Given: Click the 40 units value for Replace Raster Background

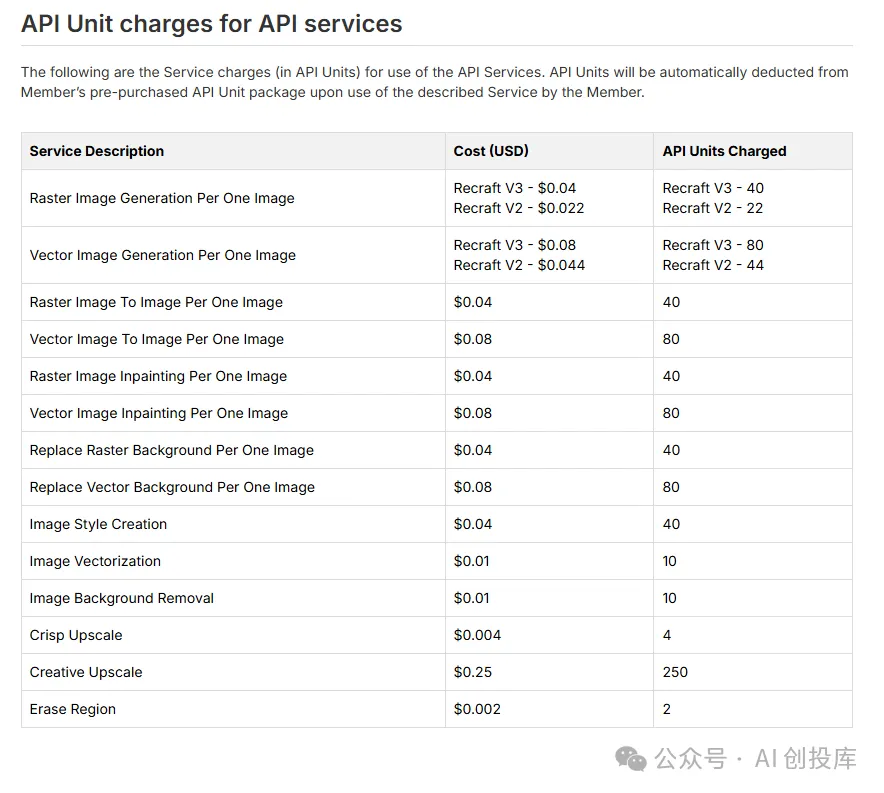Looking at the screenshot, I should point(671,450).
